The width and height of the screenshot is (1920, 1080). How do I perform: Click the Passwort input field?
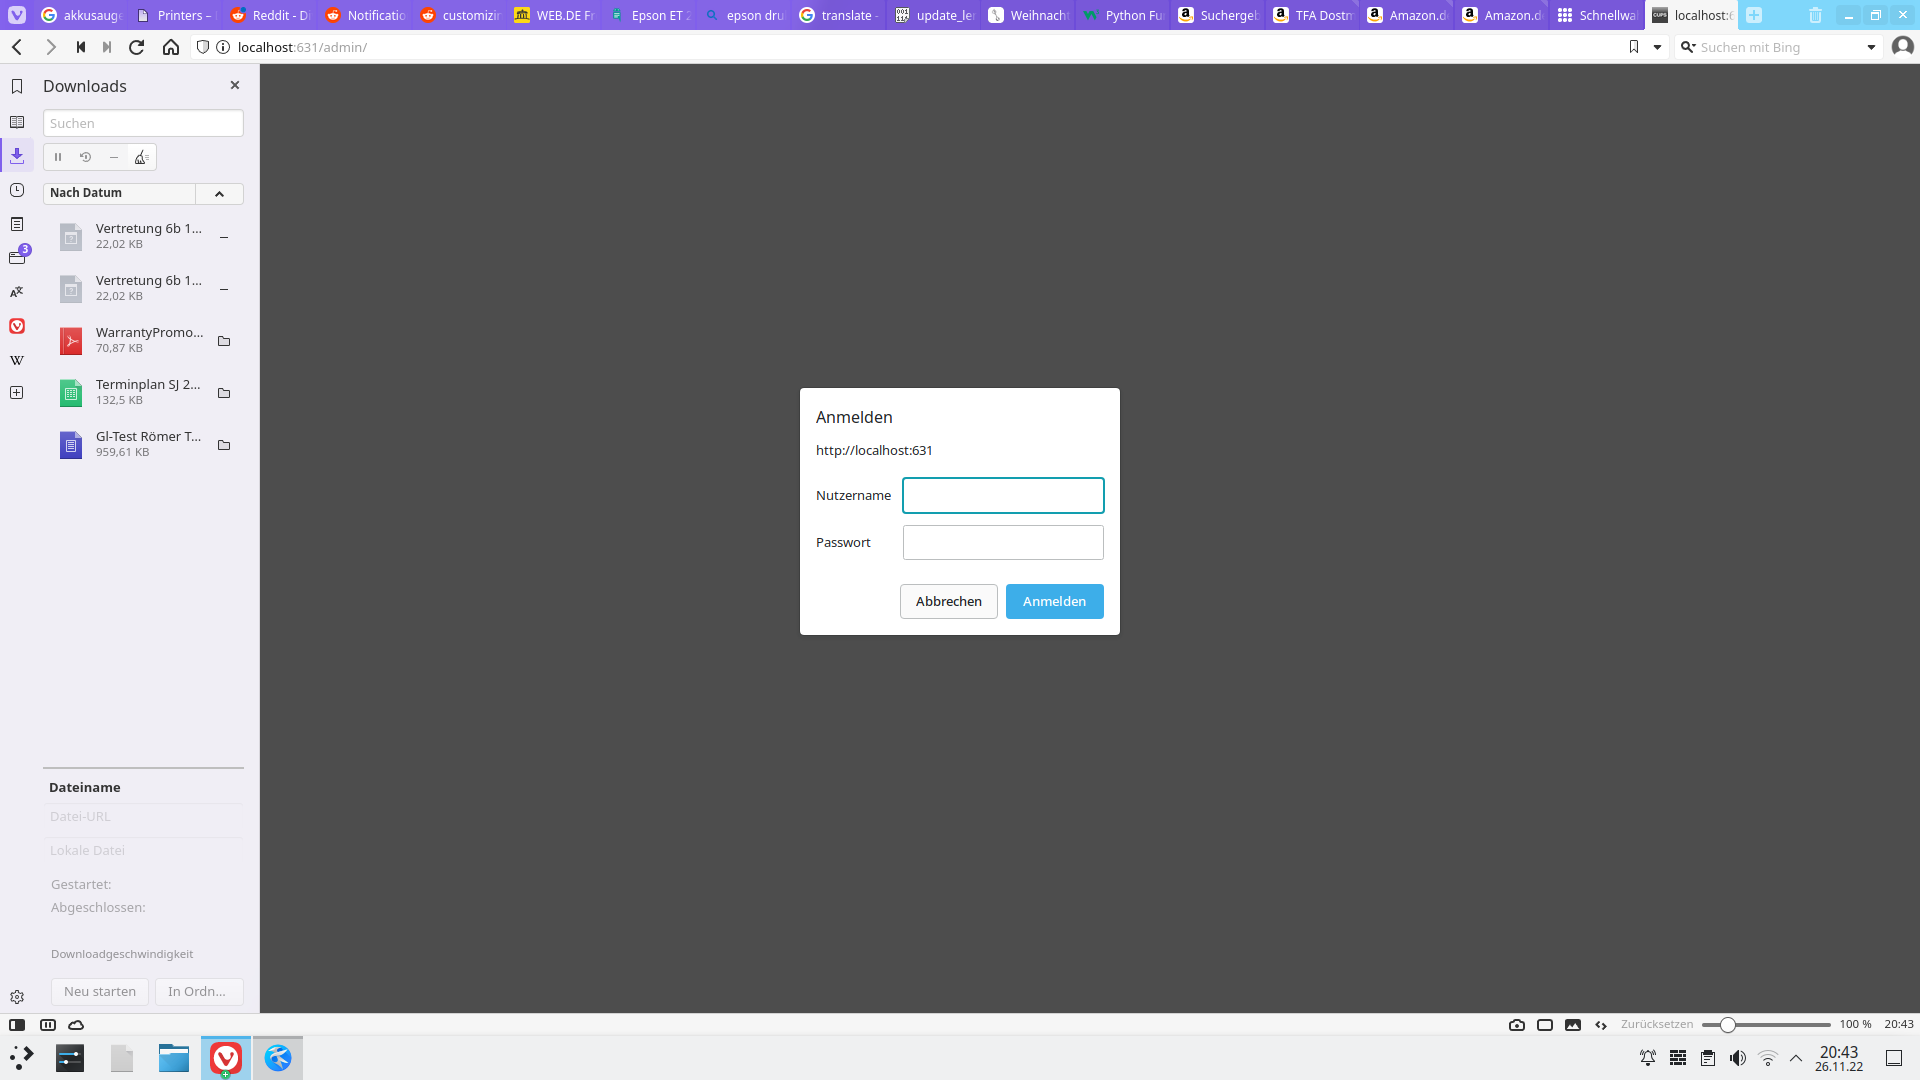pyautogui.click(x=1003, y=543)
